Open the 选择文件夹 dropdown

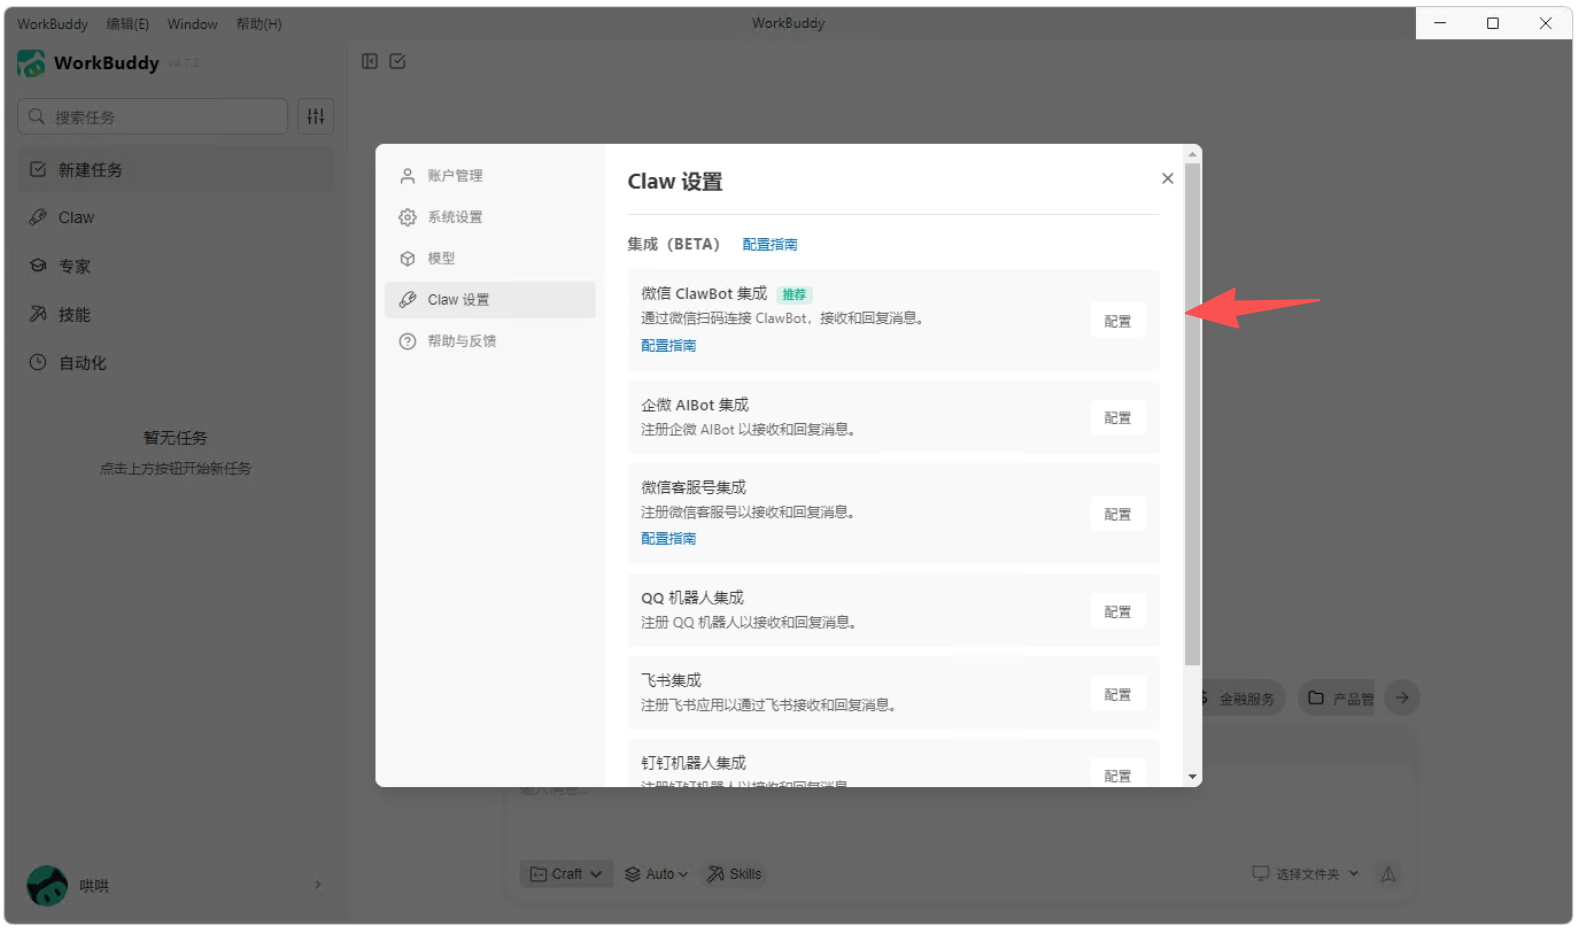[x=1306, y=874]
